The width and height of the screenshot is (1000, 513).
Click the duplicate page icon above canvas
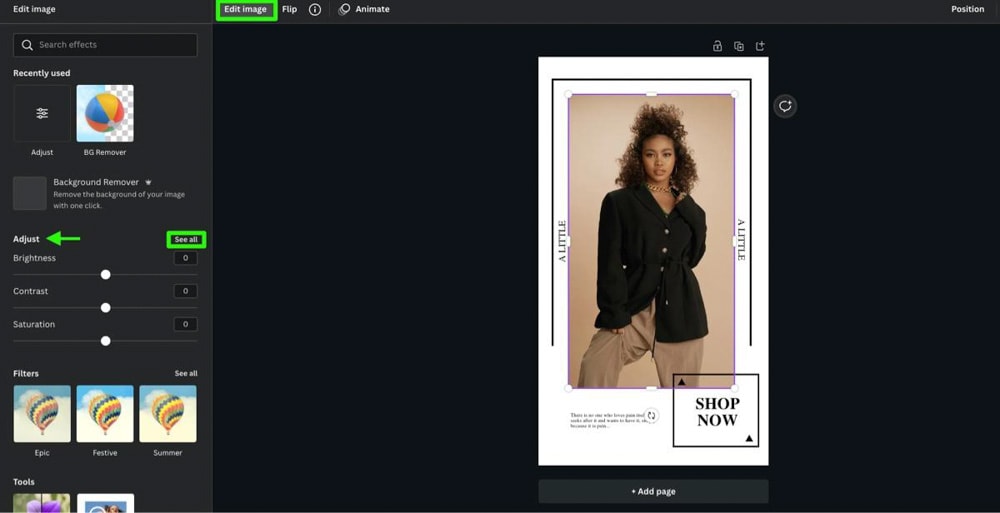tap(739, 46)
